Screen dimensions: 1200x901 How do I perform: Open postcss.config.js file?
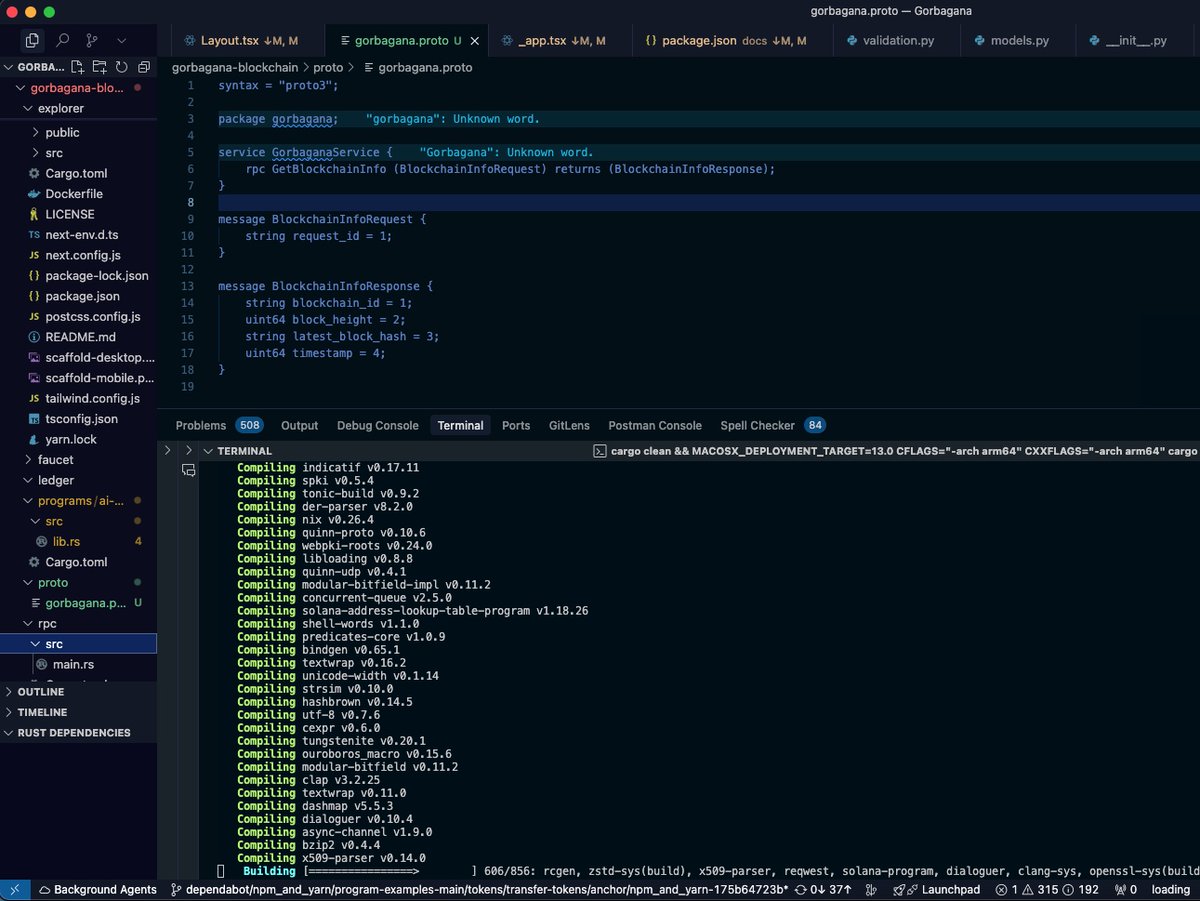93,316
